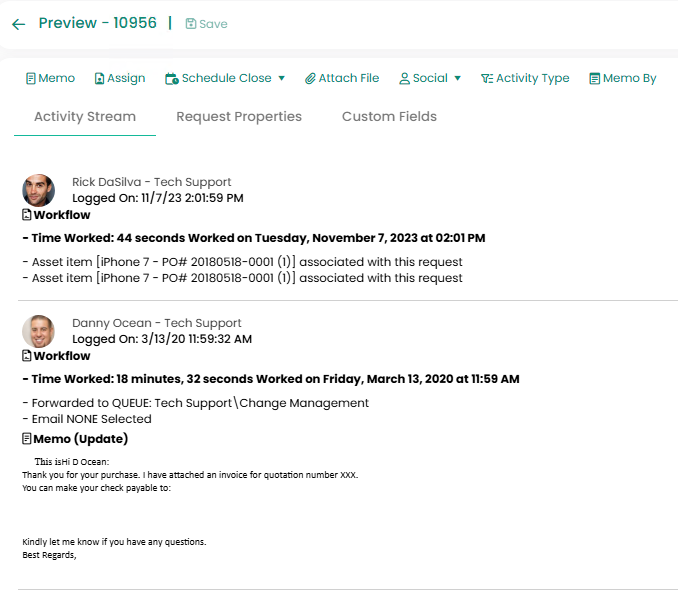Click Danny Ocean's profile photo
The width and height of the screenshot is (678, 594).
(x=39, y=331)
